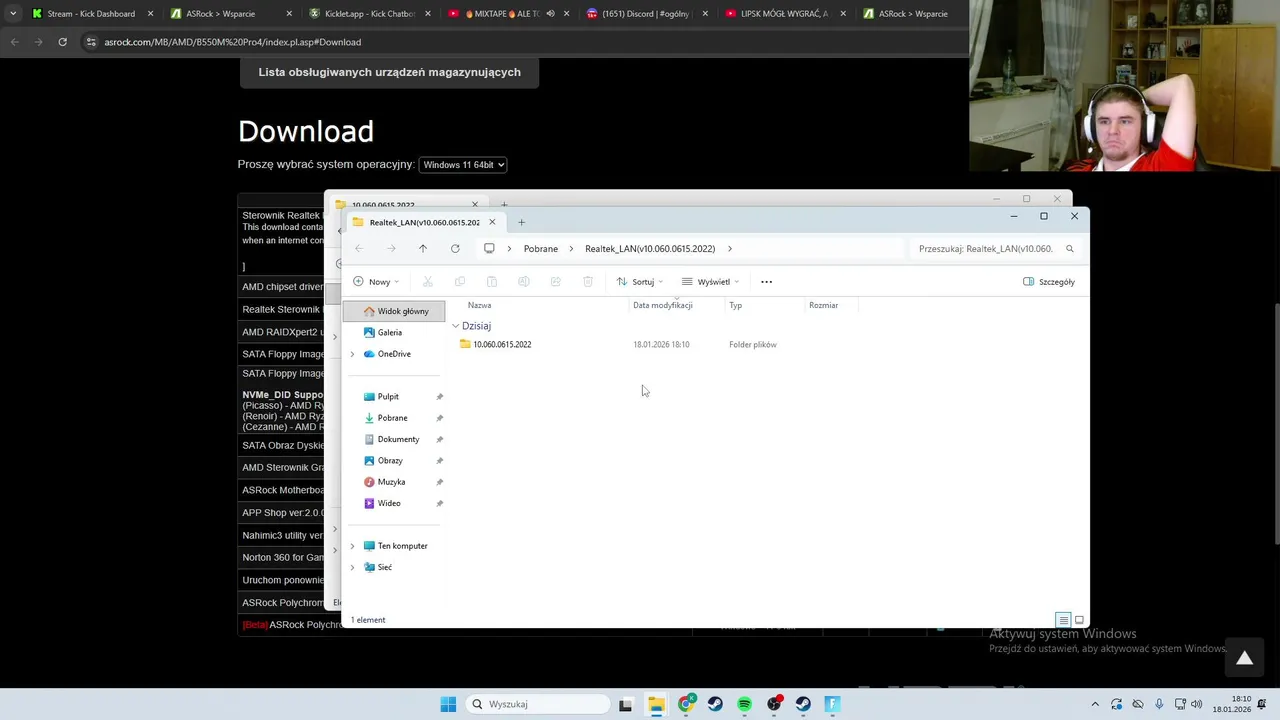Switch to LIPSK MÓGŁ WYGRAĆ browser tab
This screenshot has height=720, width=1280.
pyautogui.click(x=784, y=14)
